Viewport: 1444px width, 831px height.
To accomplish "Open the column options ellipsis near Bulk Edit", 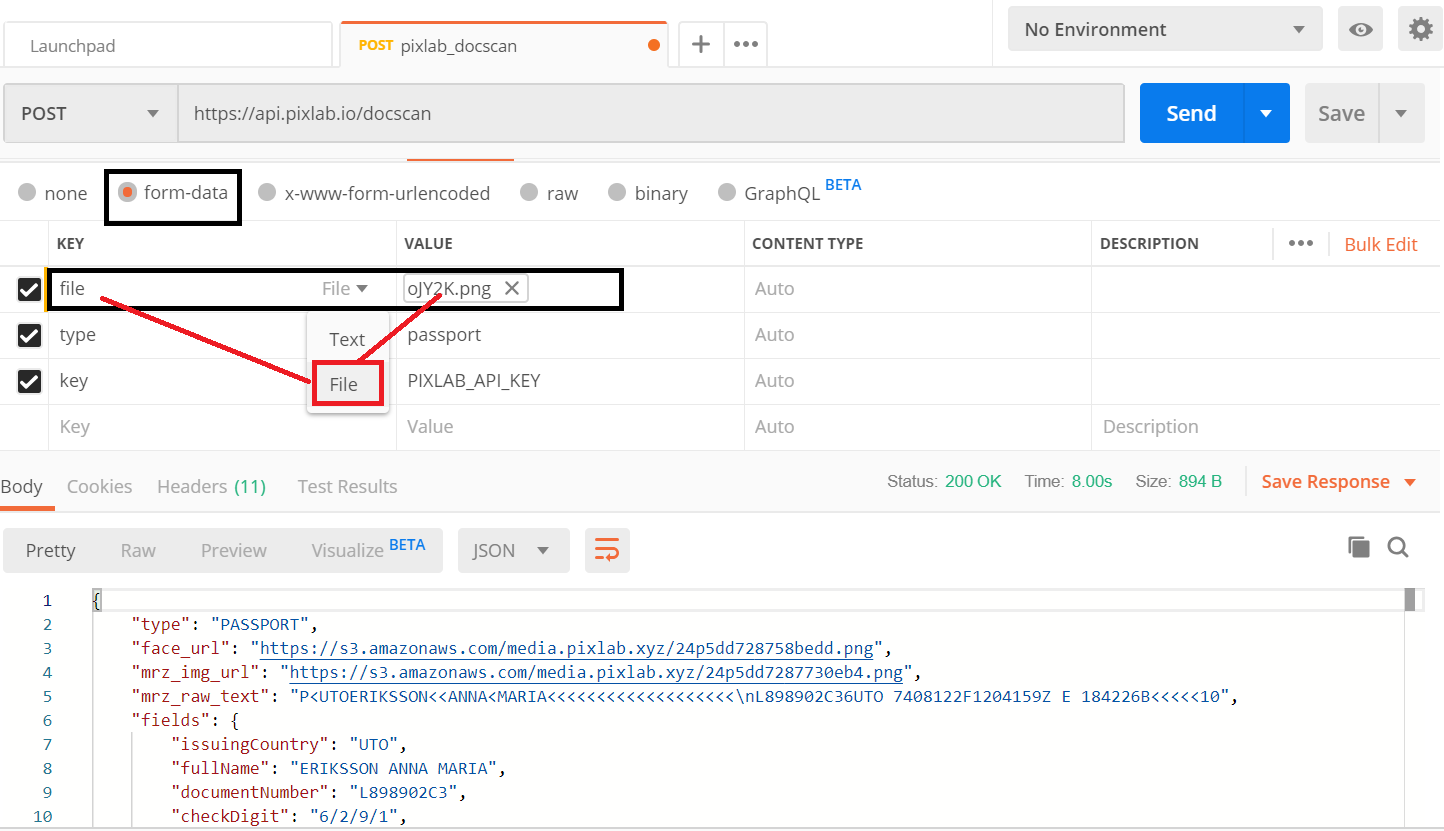I will tap(1300, 244).
